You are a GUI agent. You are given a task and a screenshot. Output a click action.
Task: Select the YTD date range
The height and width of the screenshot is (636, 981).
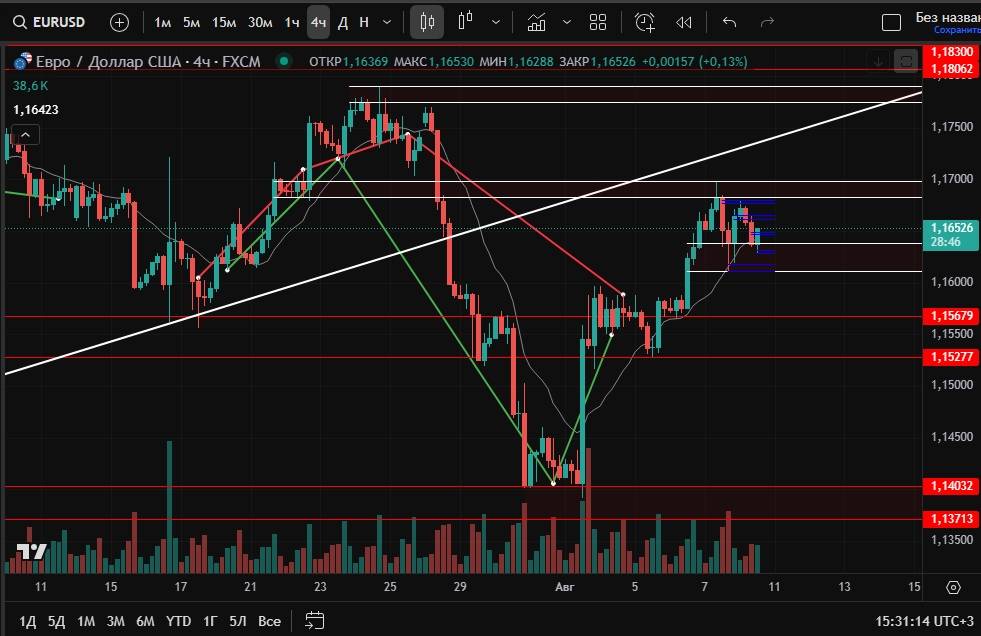pos(179,621)
